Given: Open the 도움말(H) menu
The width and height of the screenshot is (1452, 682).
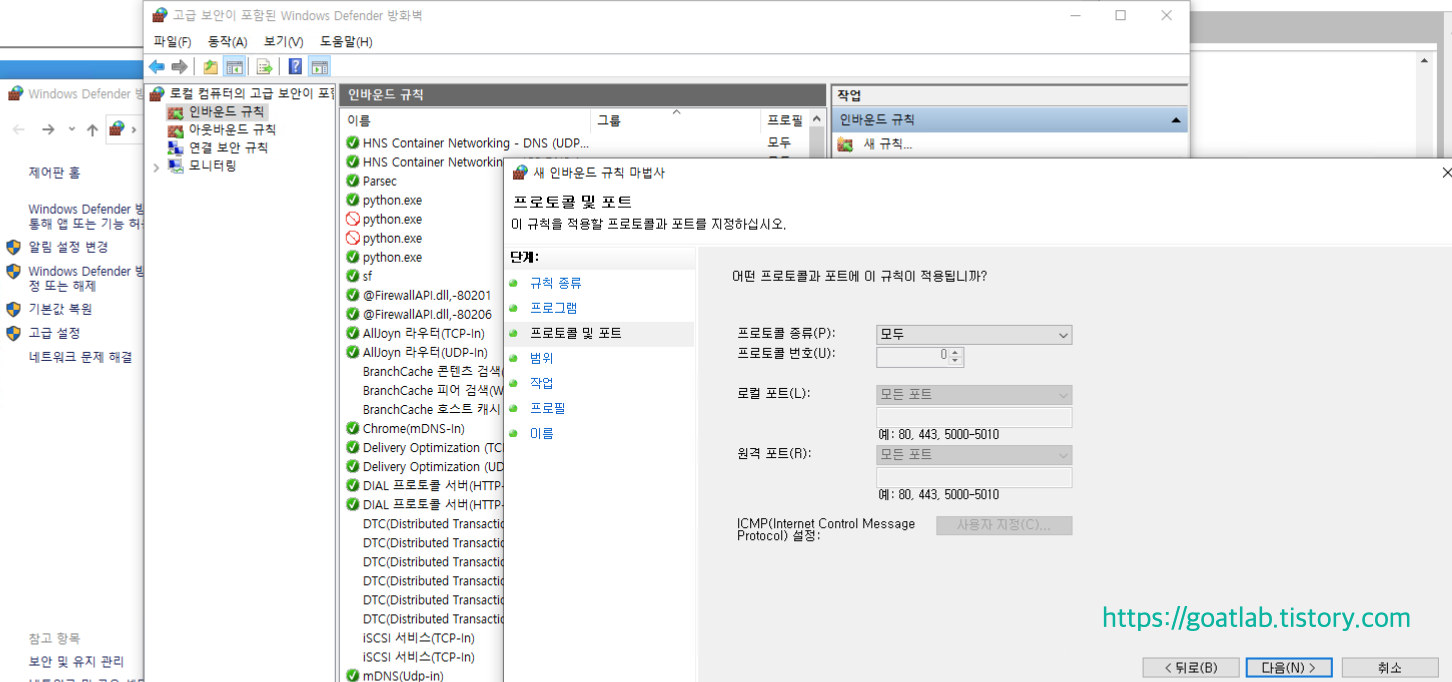Looking at the screenshot, I should tap(346, 41).
